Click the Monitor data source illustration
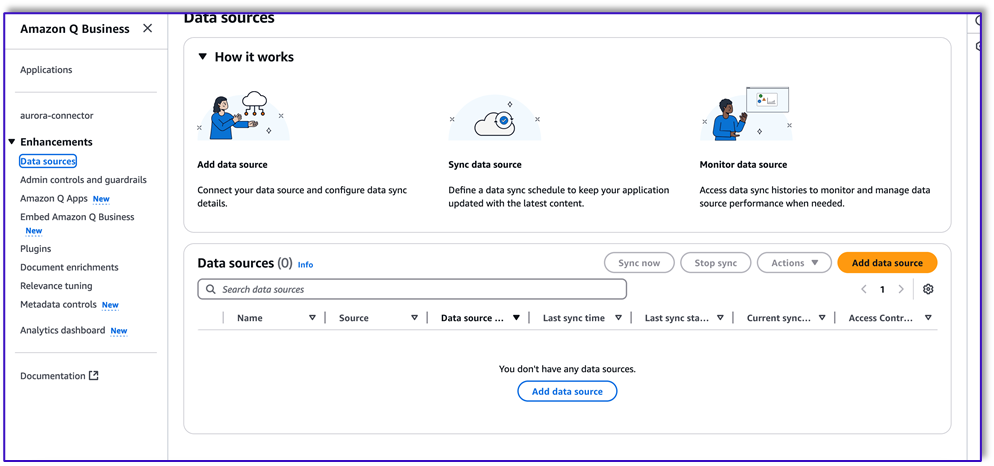Image resolution: width=994 pixels, height=466 pixels. 746,114
